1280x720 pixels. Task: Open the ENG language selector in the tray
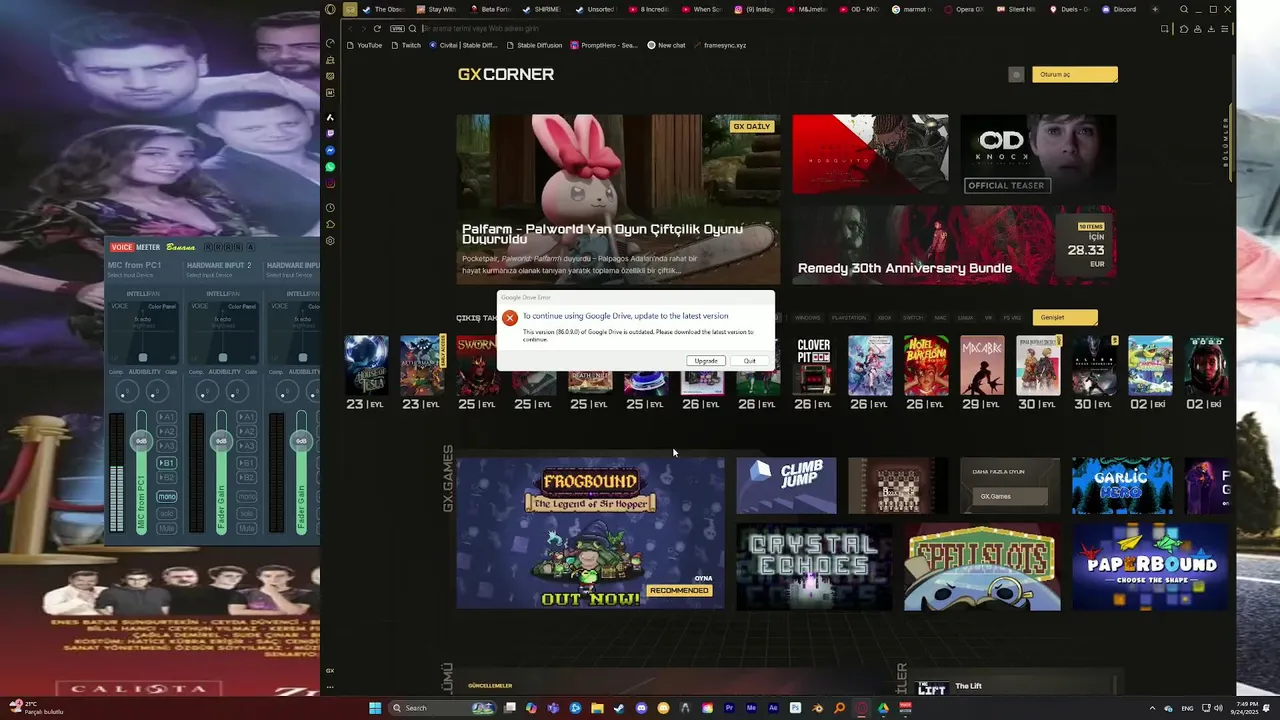coord(1188,708)
